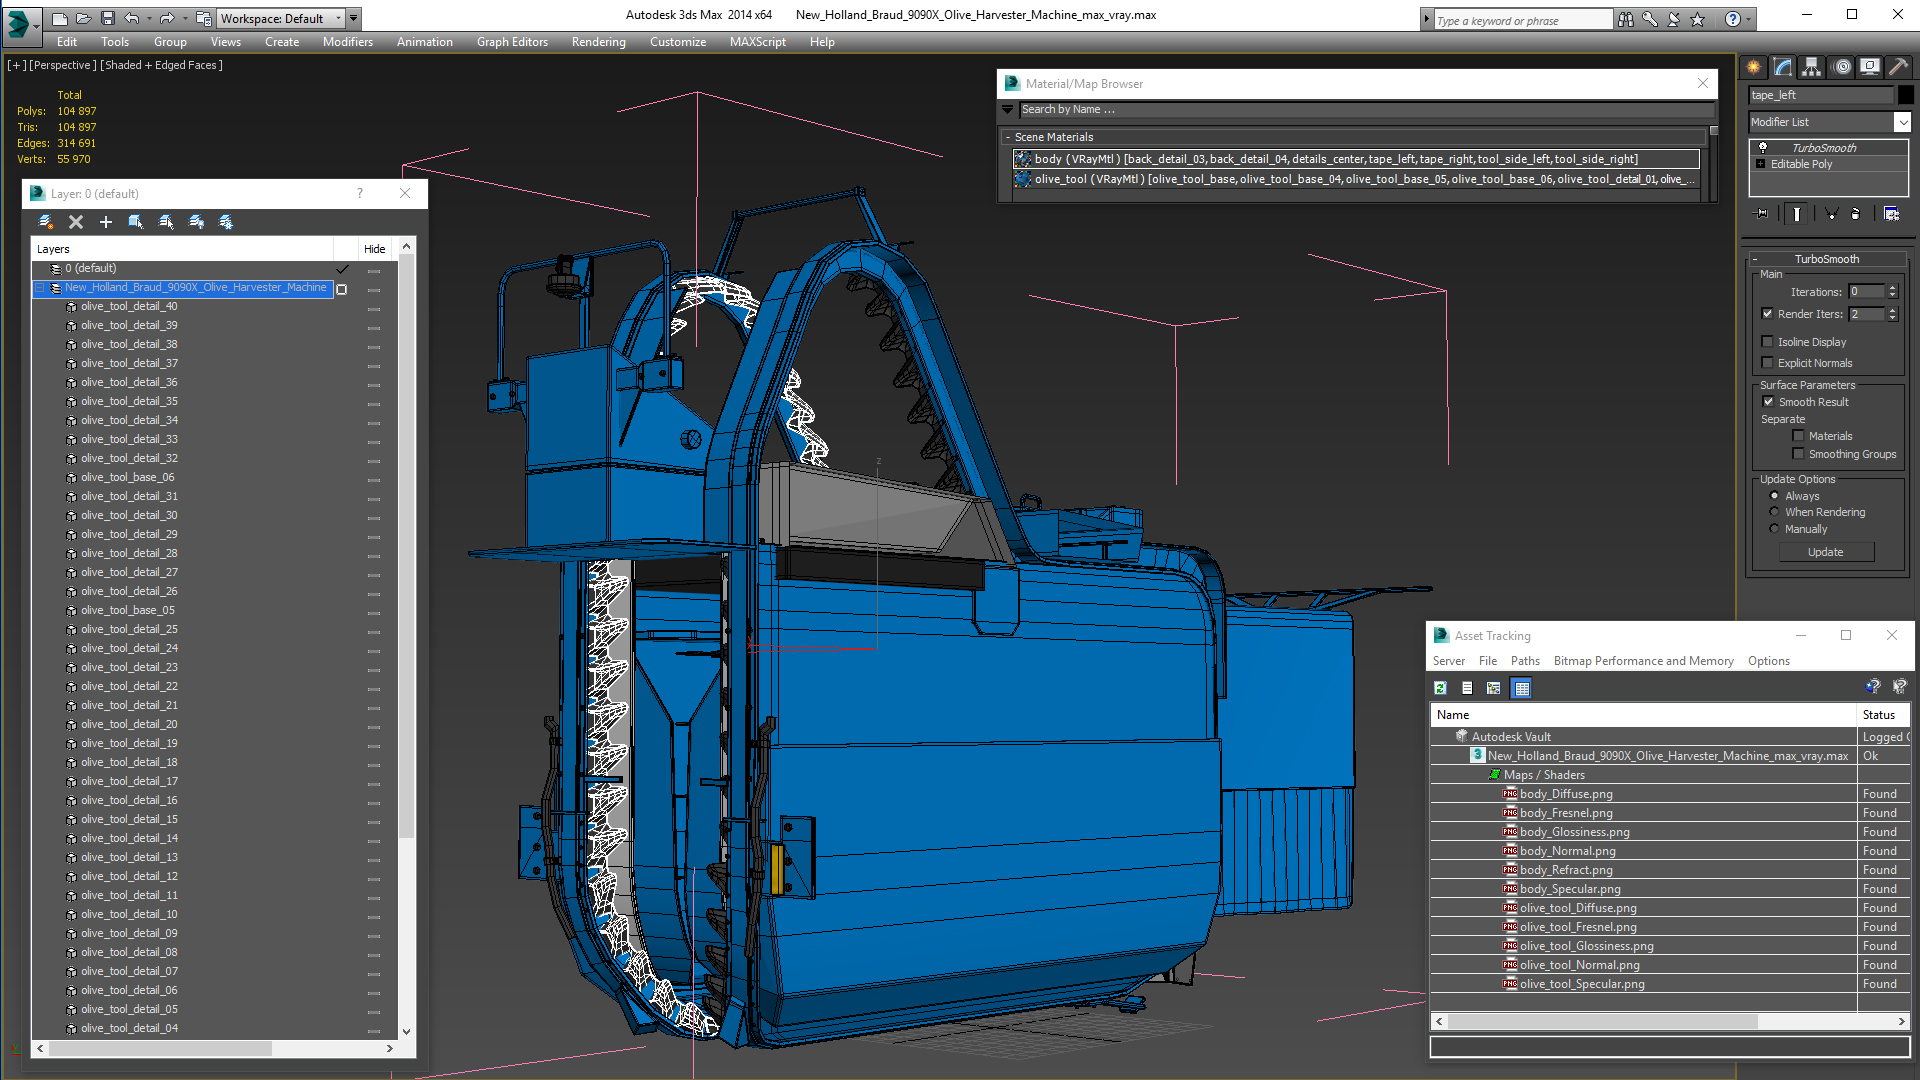Click the Search by Name field

tap(1366, 110)
